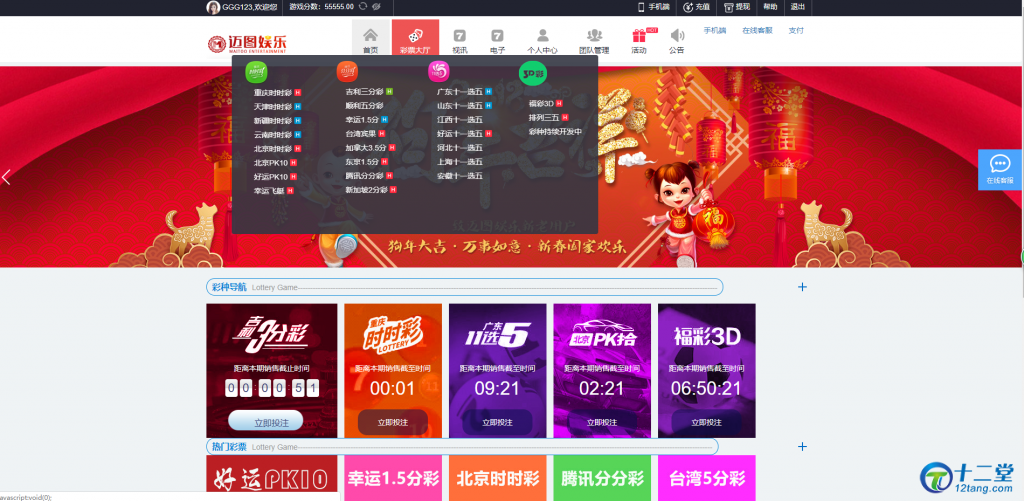Open the 充值 recharge option
This screenshot has height=501, width=1024.
(x=696, y=7)
